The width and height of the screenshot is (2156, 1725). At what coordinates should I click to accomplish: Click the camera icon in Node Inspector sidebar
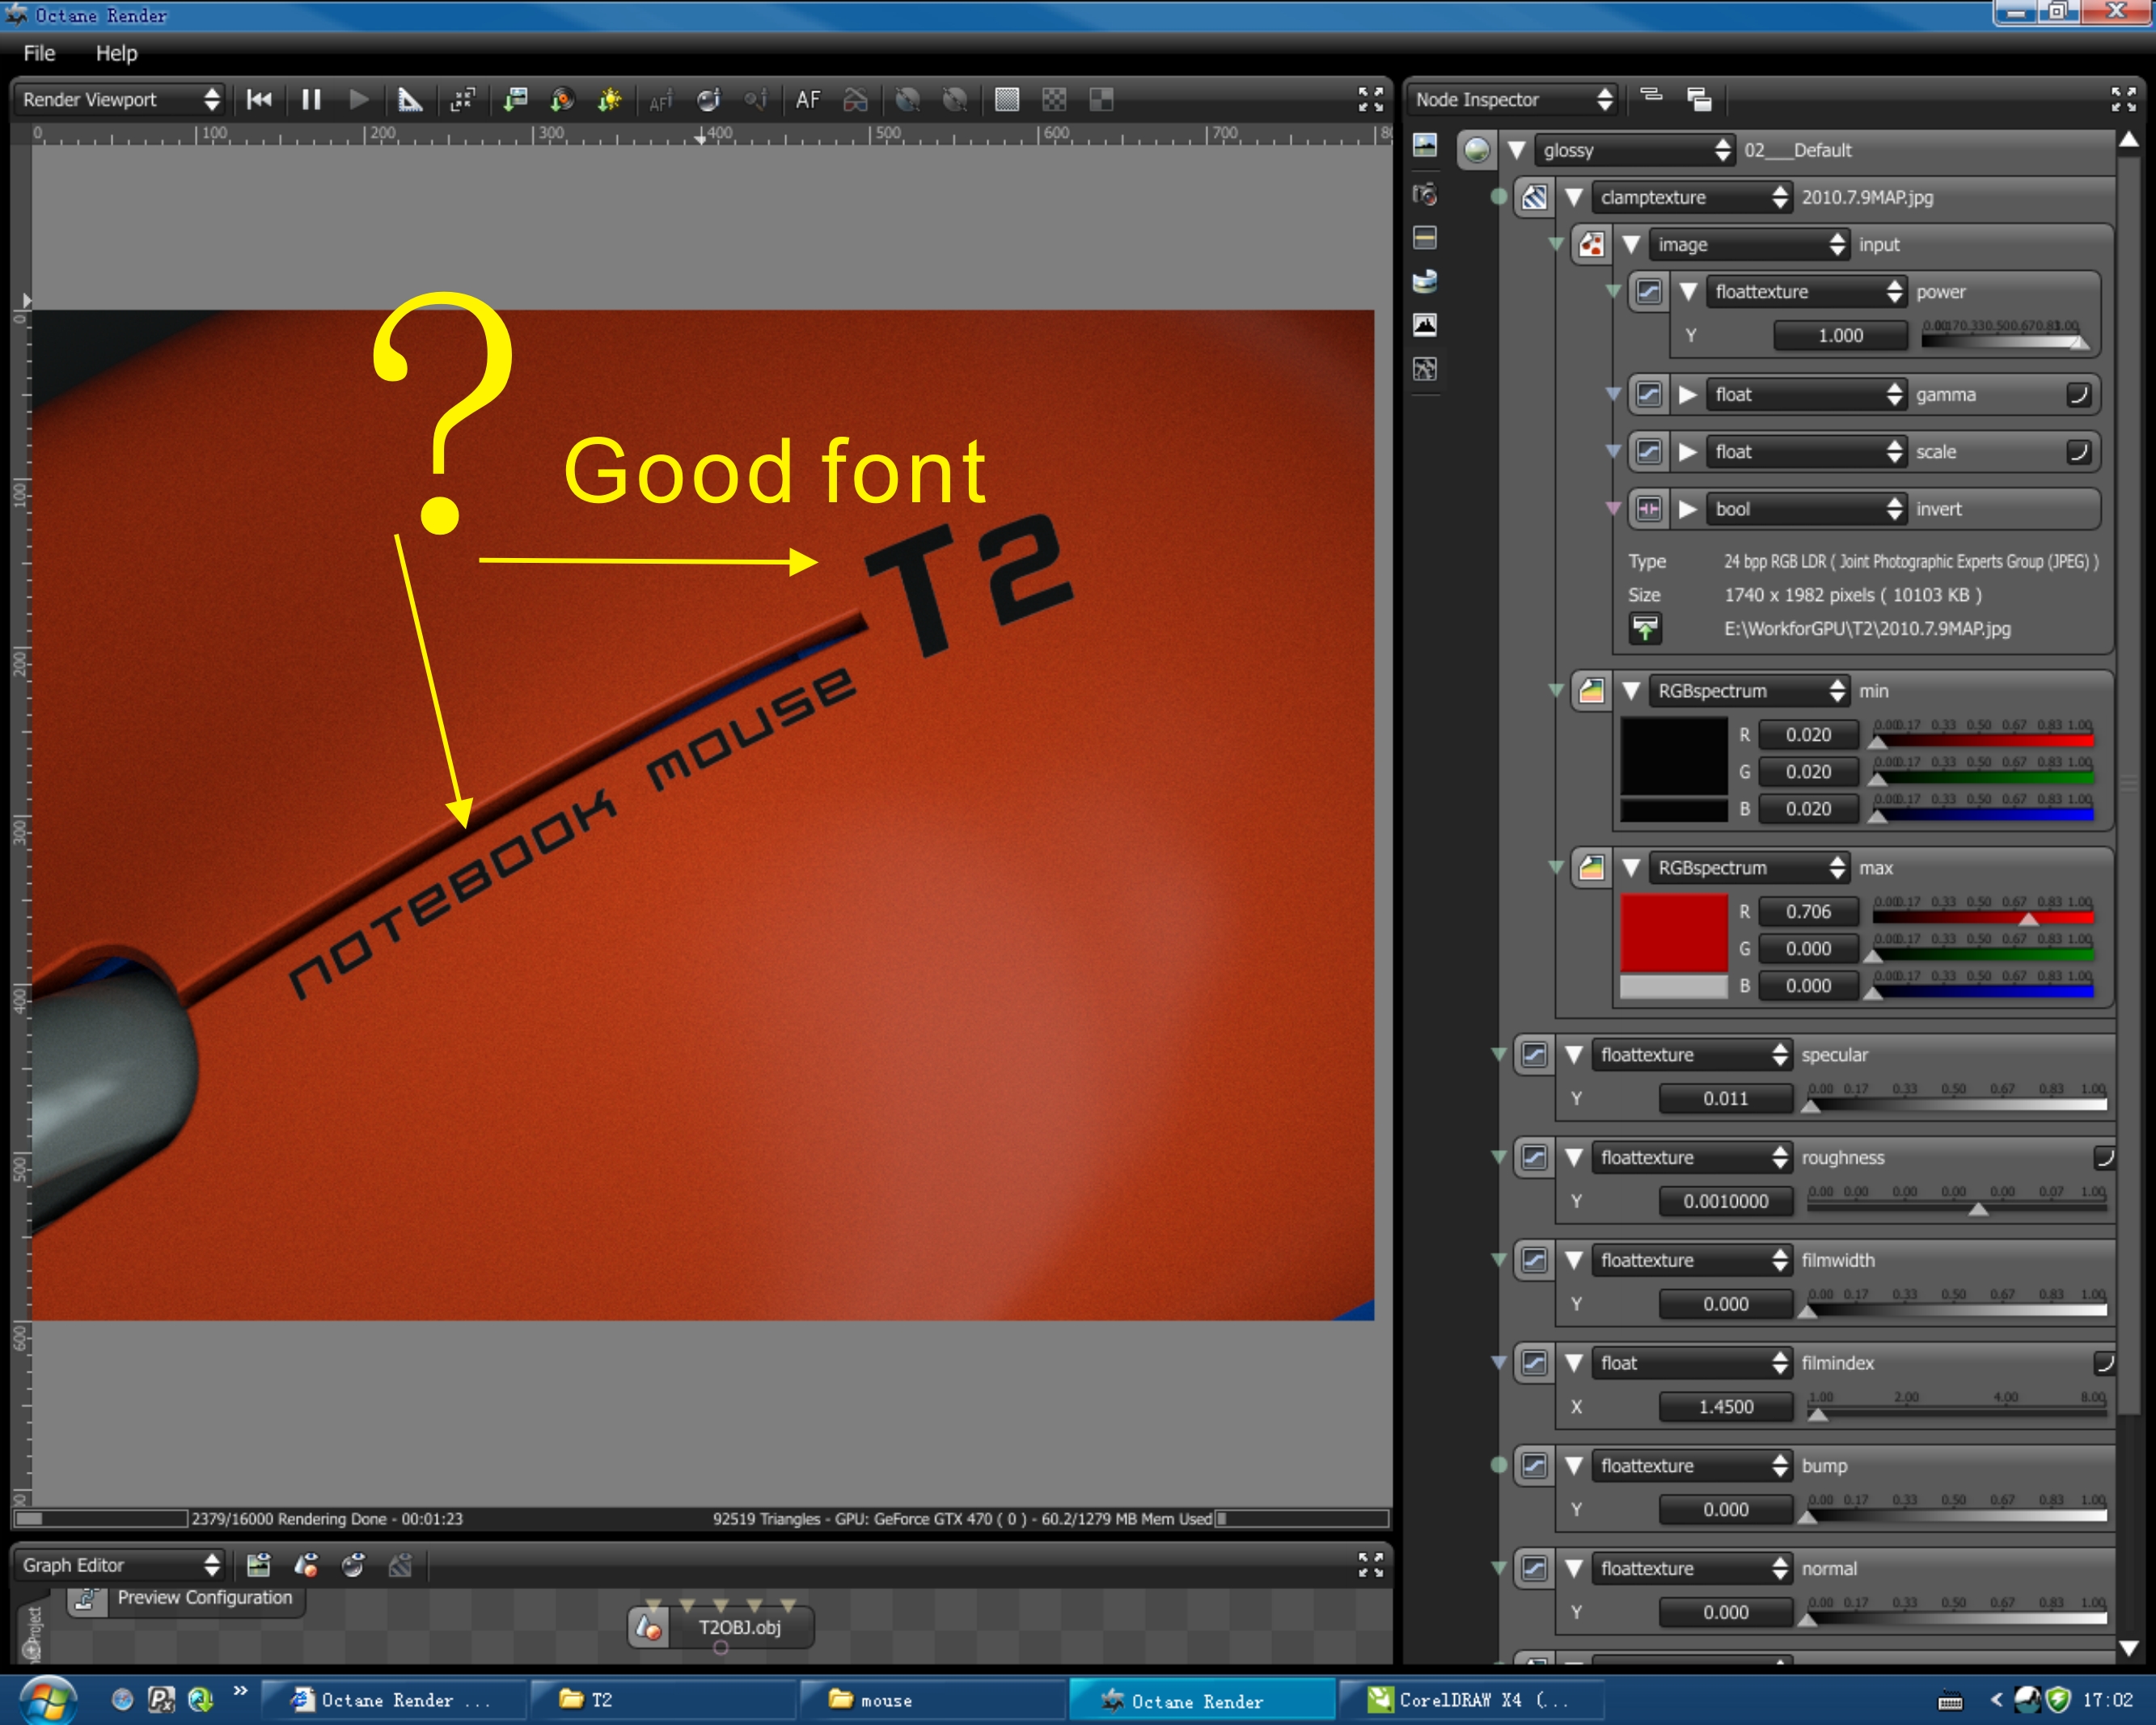[1425, 194]
